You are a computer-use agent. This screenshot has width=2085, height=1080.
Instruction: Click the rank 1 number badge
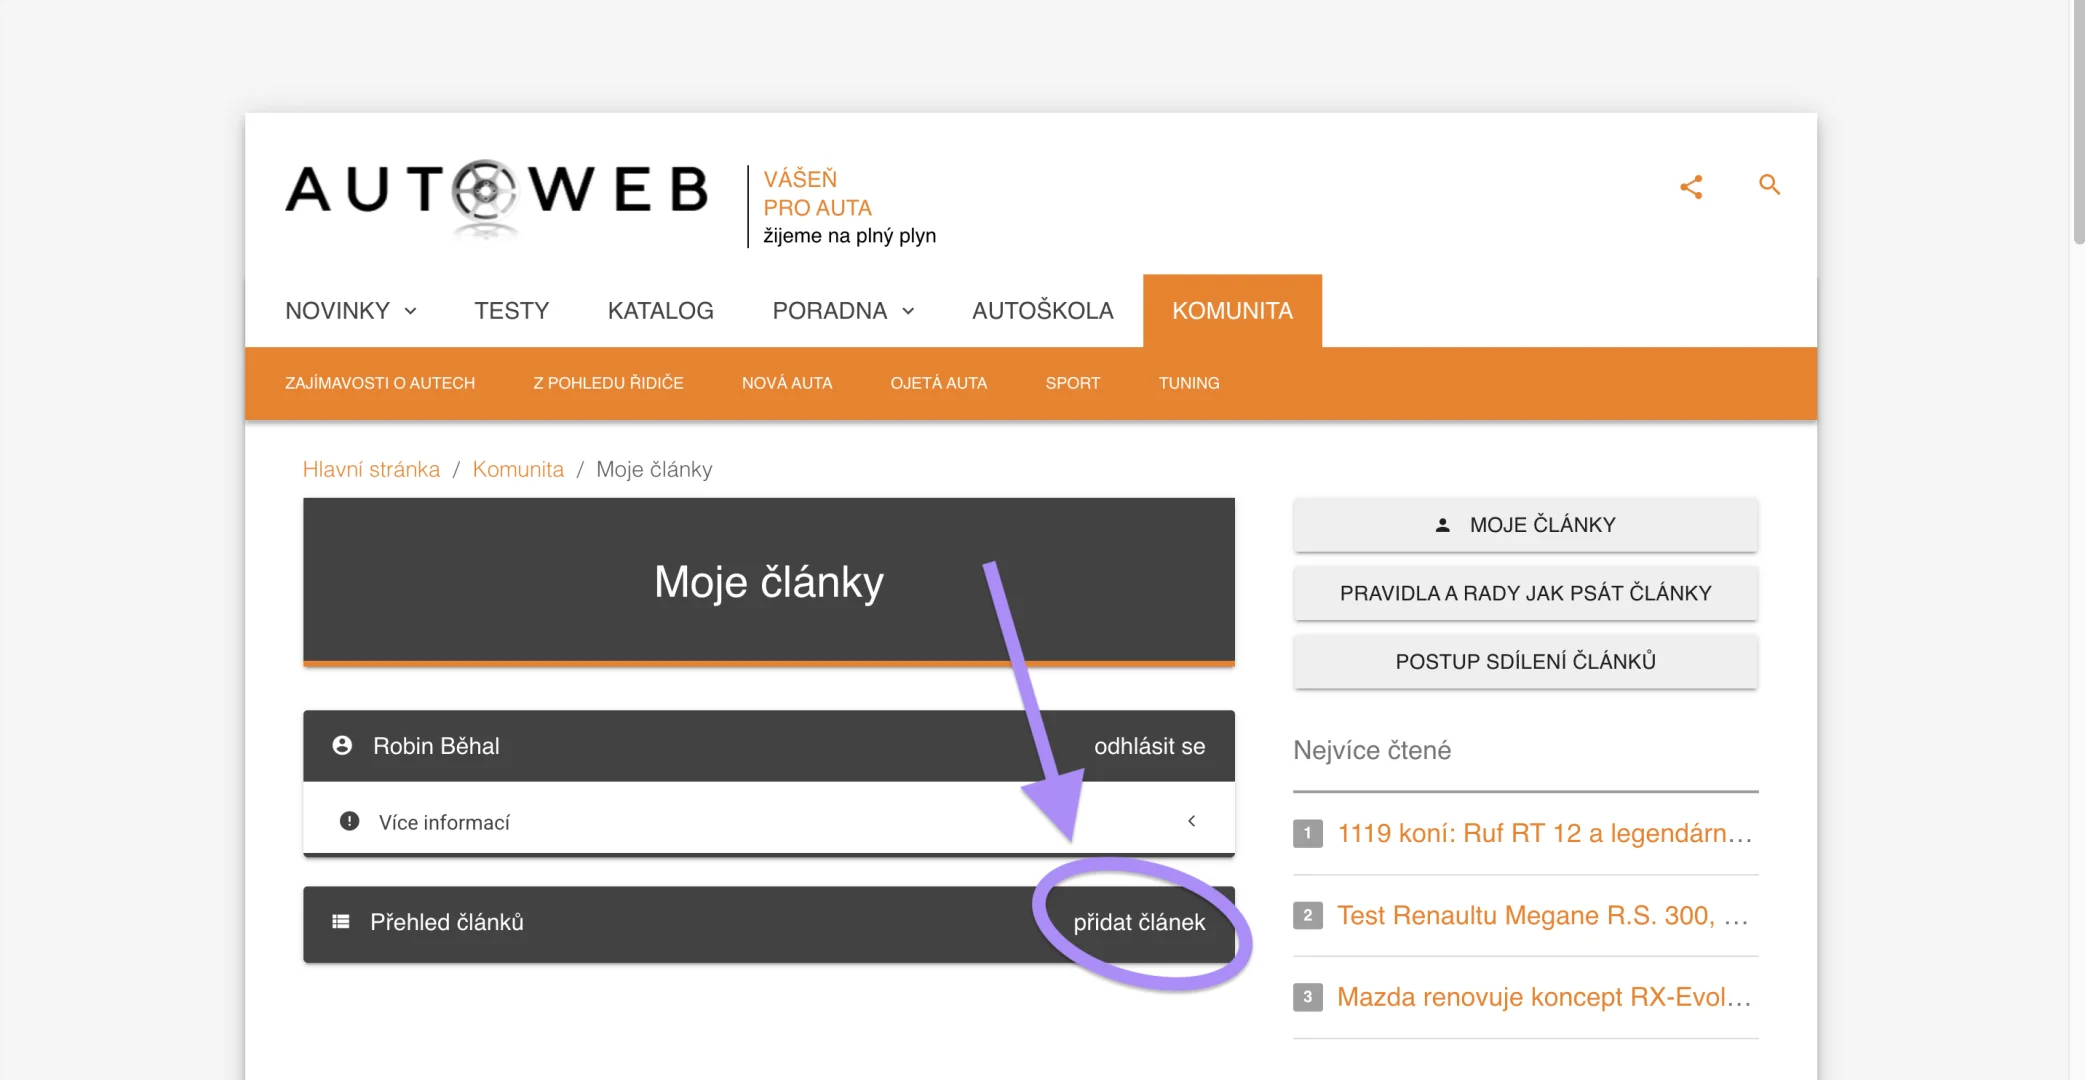click(1307, 833)
